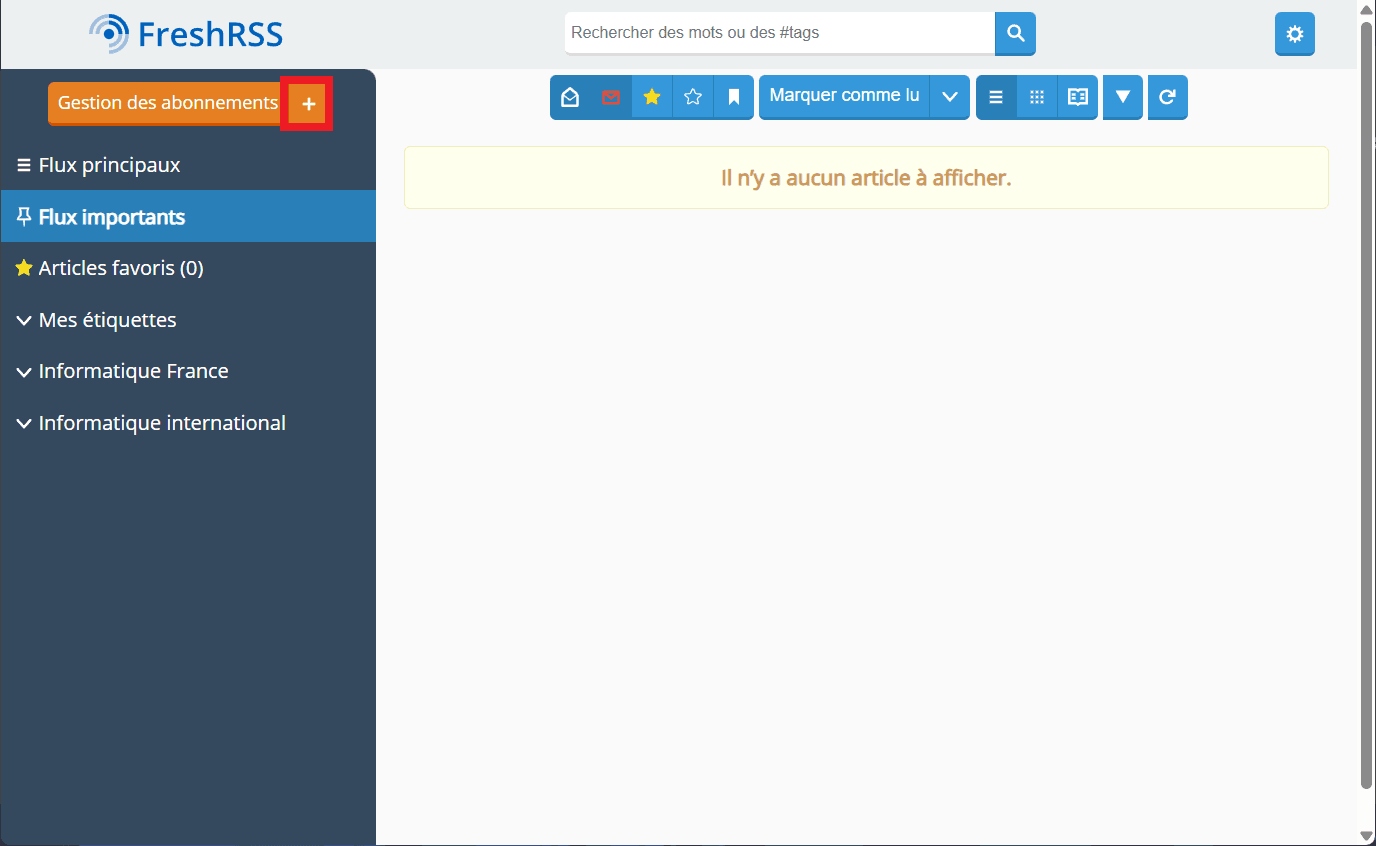The height and width of the screenshot is (846, 1376).
Task: Open Articles favoris in the sidebar
Action: (x=120, y=268)
